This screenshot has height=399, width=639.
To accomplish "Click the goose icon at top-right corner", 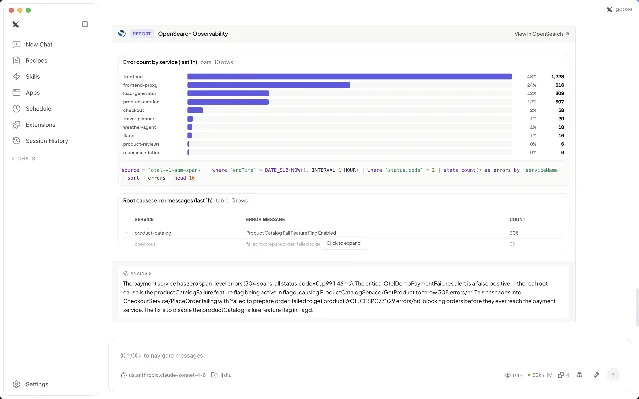I will (609, 9).
